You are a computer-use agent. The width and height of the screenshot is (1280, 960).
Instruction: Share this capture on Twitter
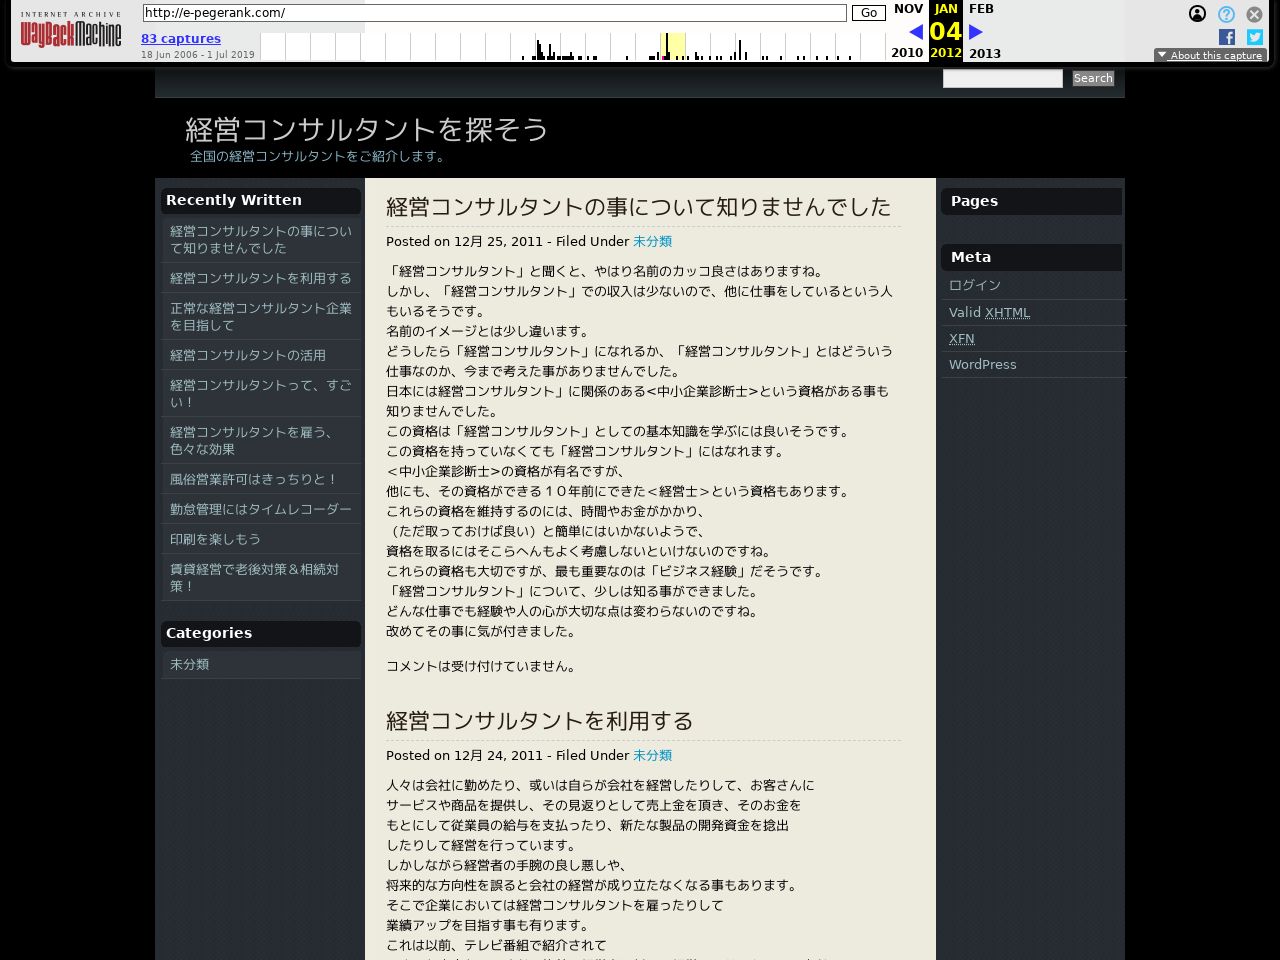pos(1254,37)
